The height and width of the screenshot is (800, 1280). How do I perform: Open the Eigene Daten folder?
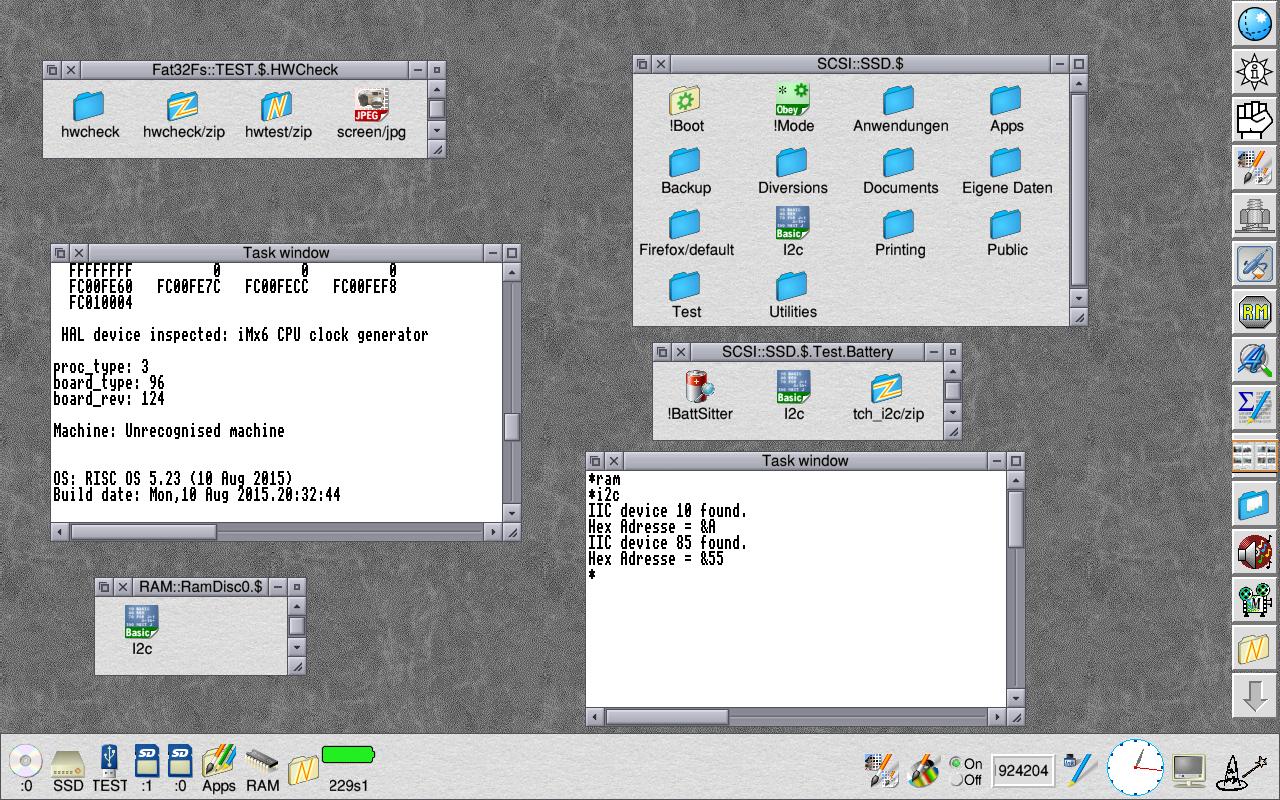[x=1006, y=161]
